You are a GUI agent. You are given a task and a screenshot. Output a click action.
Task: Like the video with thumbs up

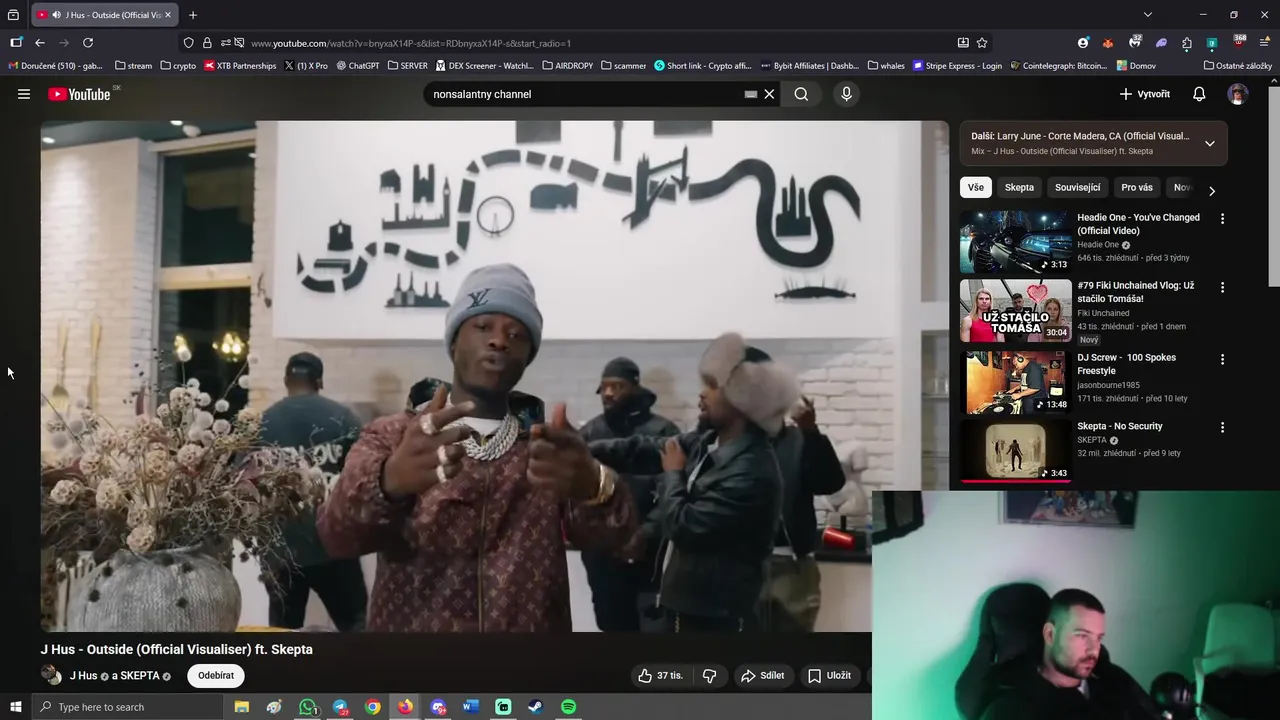[661, 676]
